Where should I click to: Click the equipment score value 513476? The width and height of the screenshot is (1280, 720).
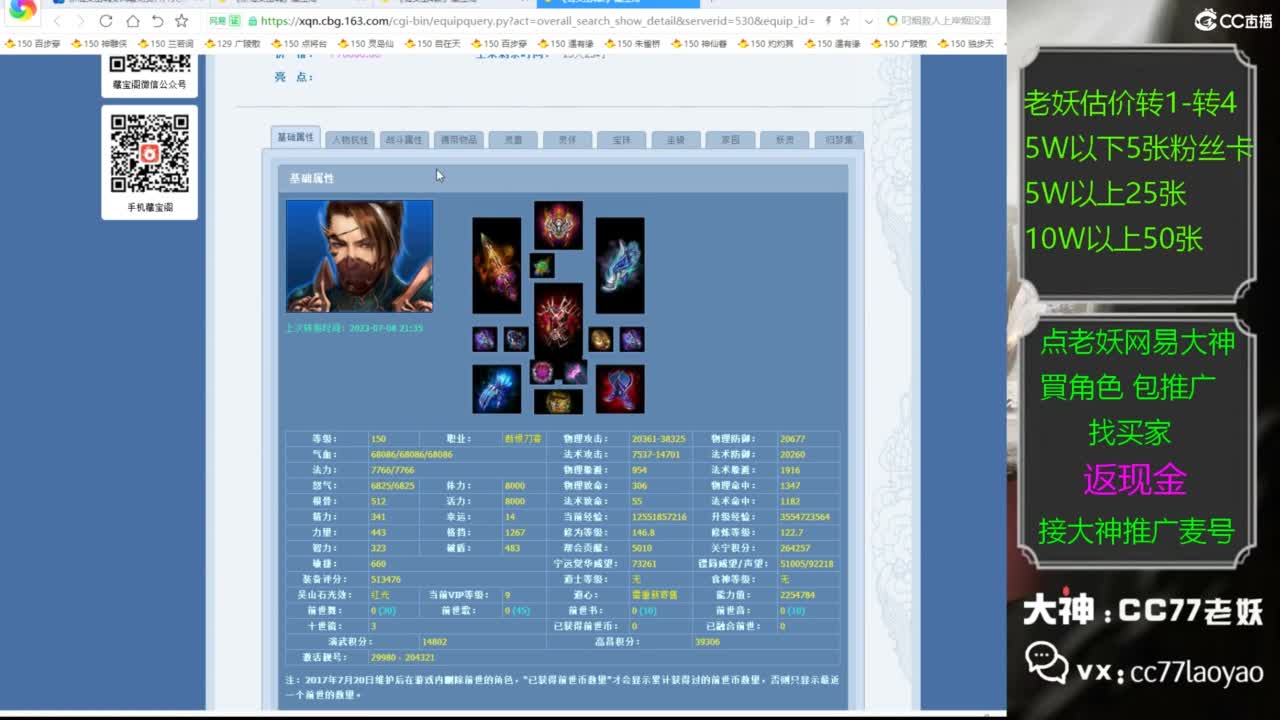pos(385,579)
